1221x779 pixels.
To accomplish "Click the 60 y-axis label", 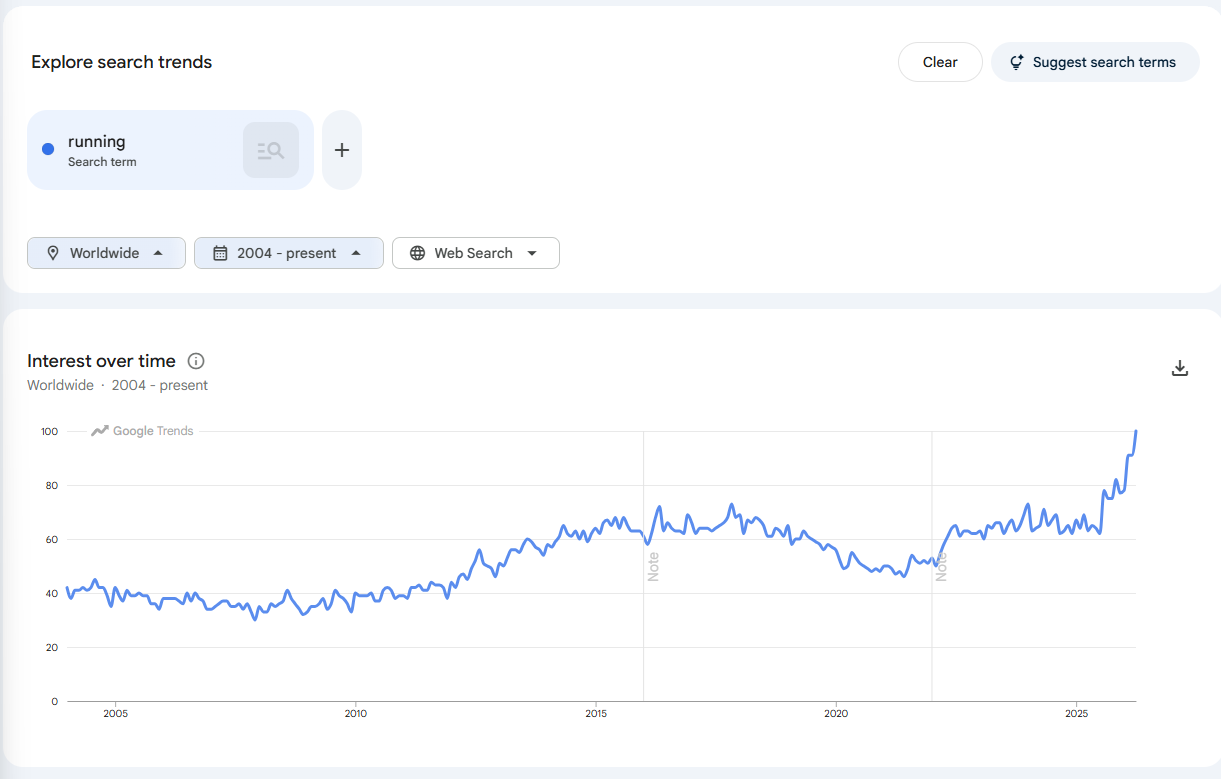I will point(52,539).
